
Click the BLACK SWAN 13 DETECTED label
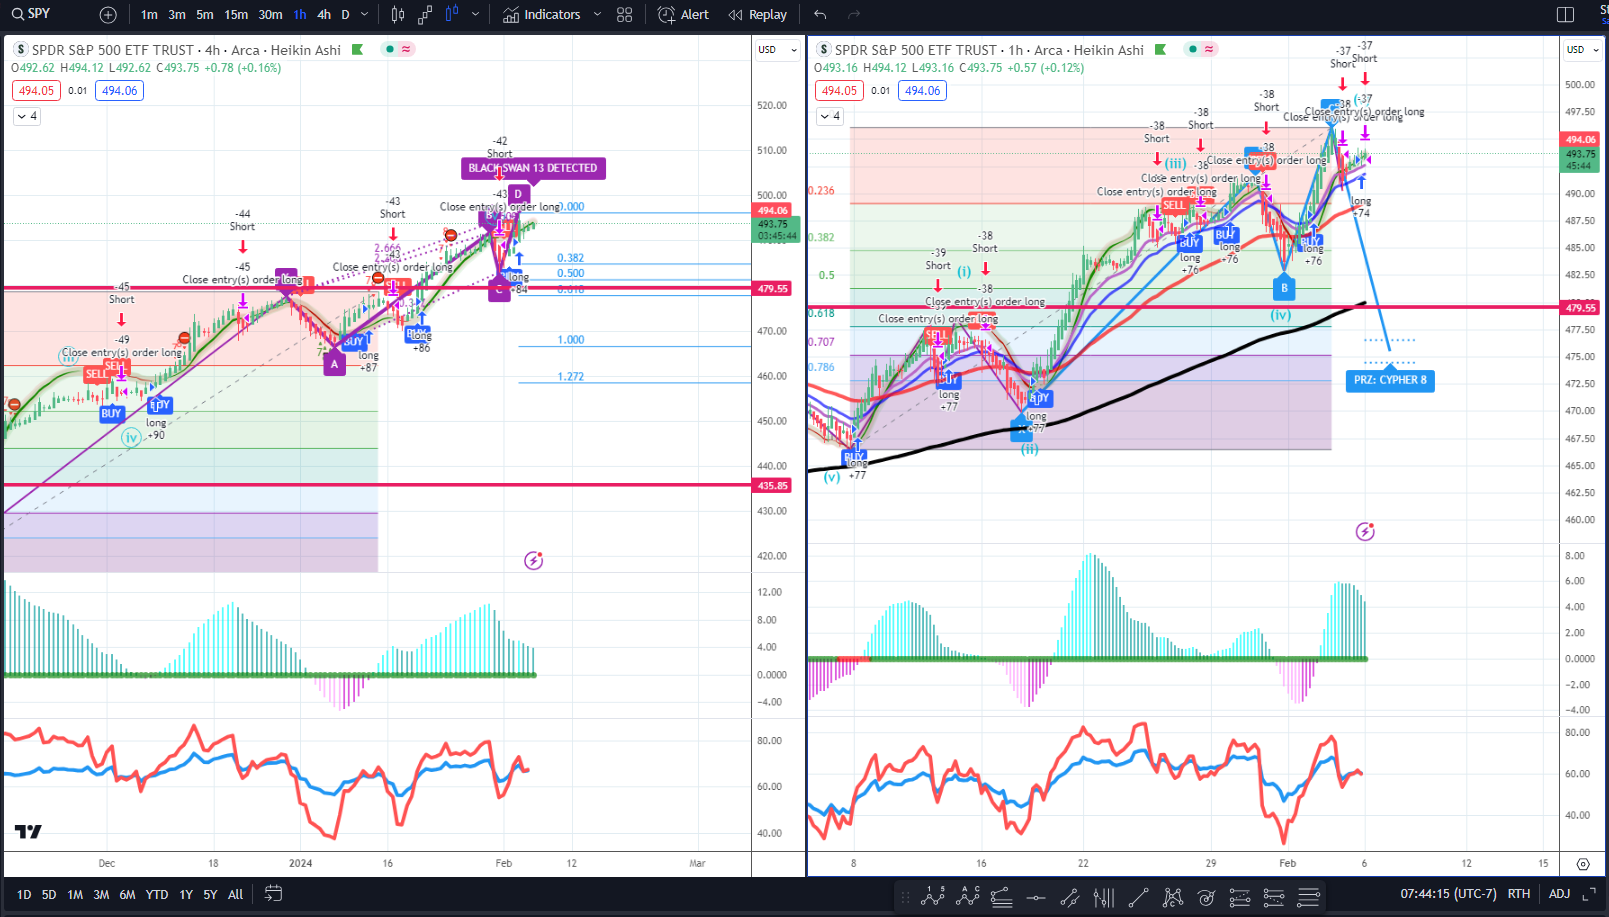533,168
